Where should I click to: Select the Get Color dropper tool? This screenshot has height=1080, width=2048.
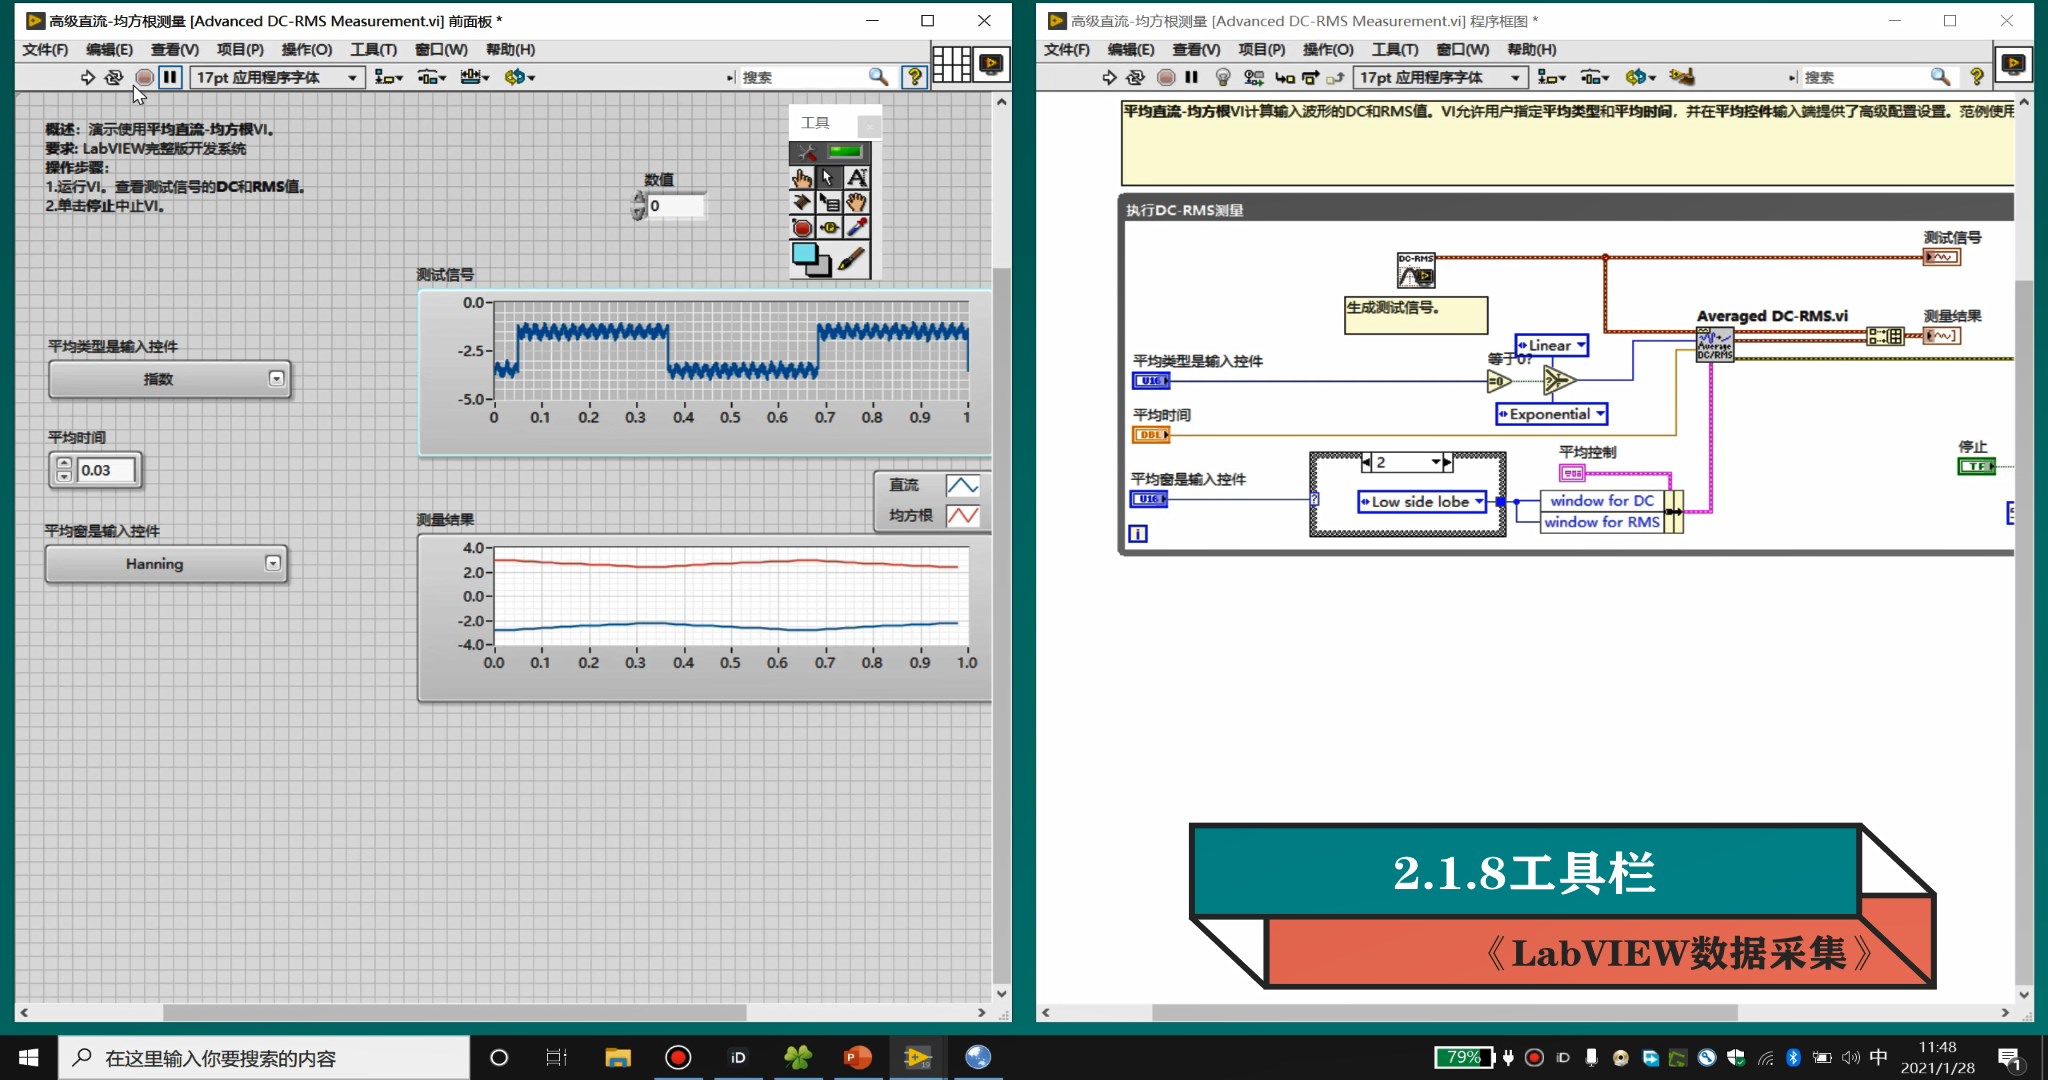click(x=856, y=228)
